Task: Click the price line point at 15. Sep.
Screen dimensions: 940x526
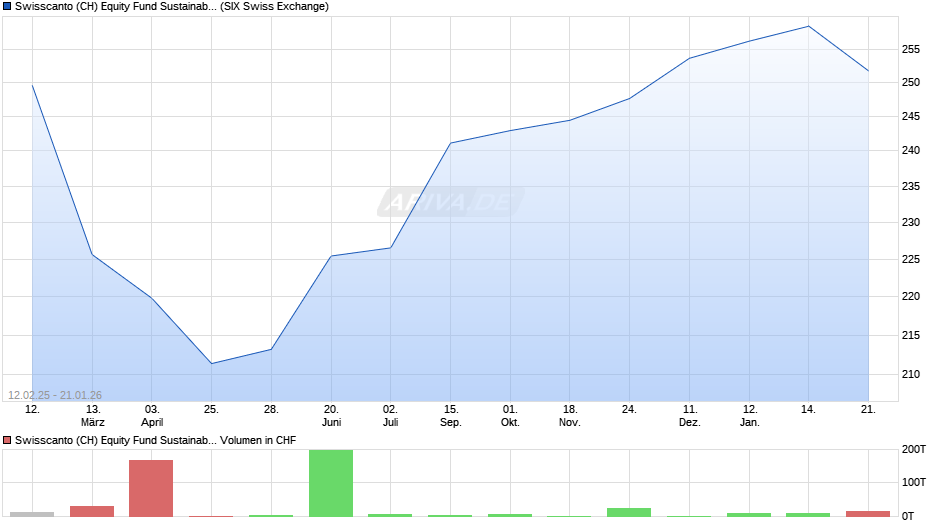Action: tap(450, 143)
